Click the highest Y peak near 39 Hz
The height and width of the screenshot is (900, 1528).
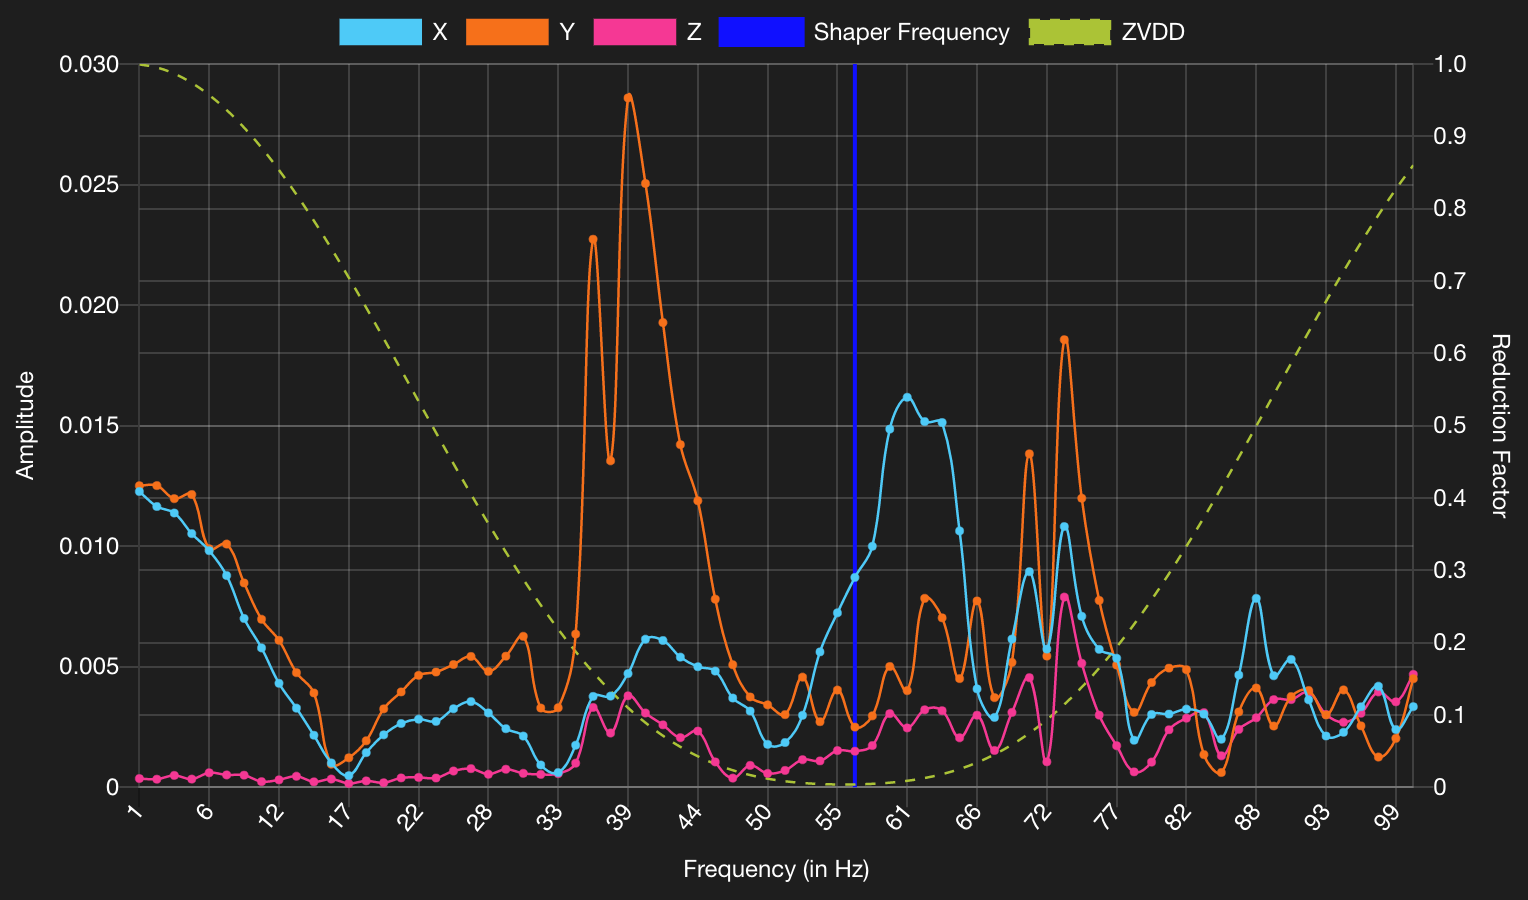click(x=628, y=97)
